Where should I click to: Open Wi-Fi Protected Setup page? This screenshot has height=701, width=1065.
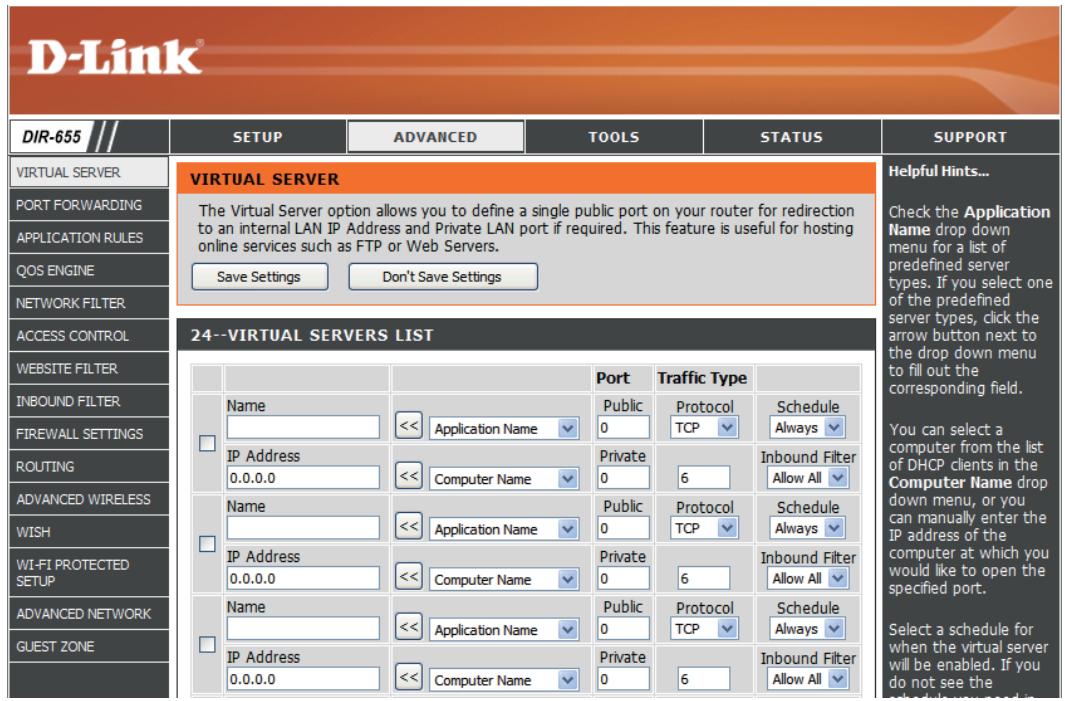click(x=89, y=573)
